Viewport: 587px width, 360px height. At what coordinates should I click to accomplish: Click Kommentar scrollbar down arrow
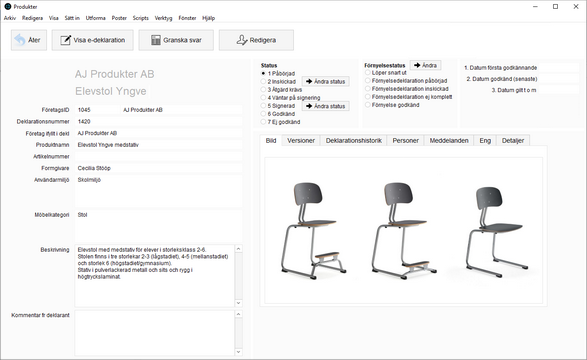[x=238, y=351]
